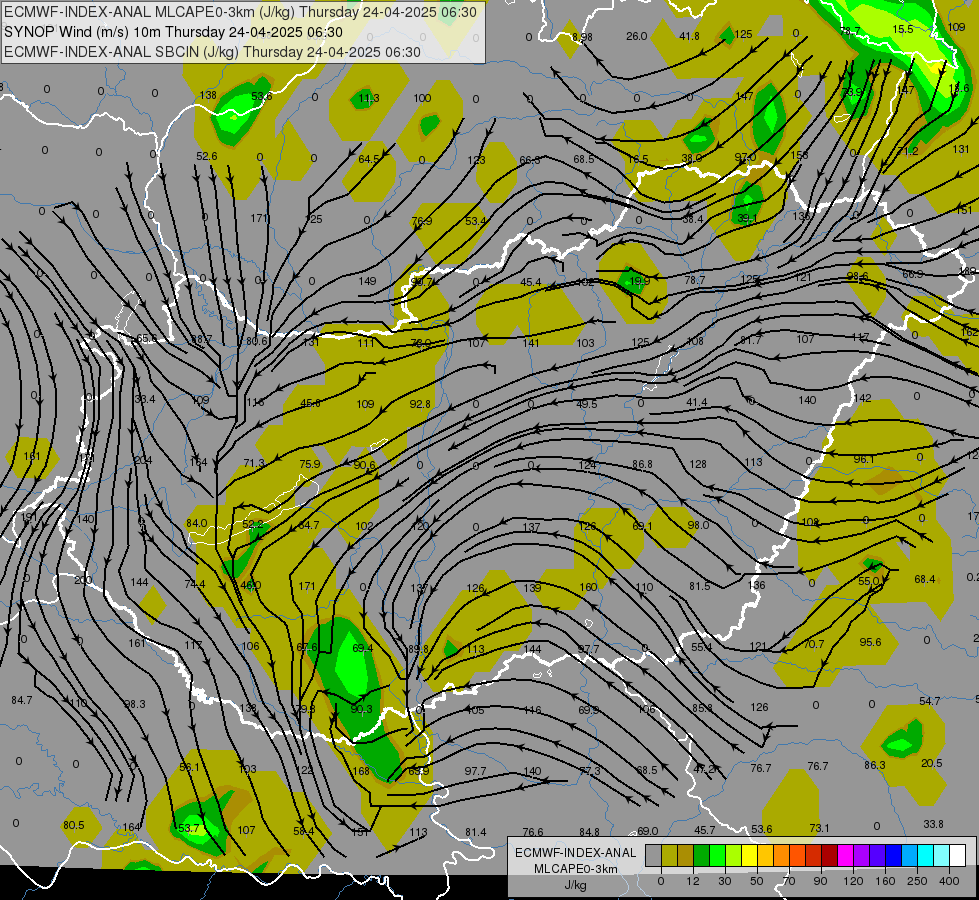979x900 pixels.
Task: Click the map value 58.4
Action: pyautogui.click(x=303, y=831)
